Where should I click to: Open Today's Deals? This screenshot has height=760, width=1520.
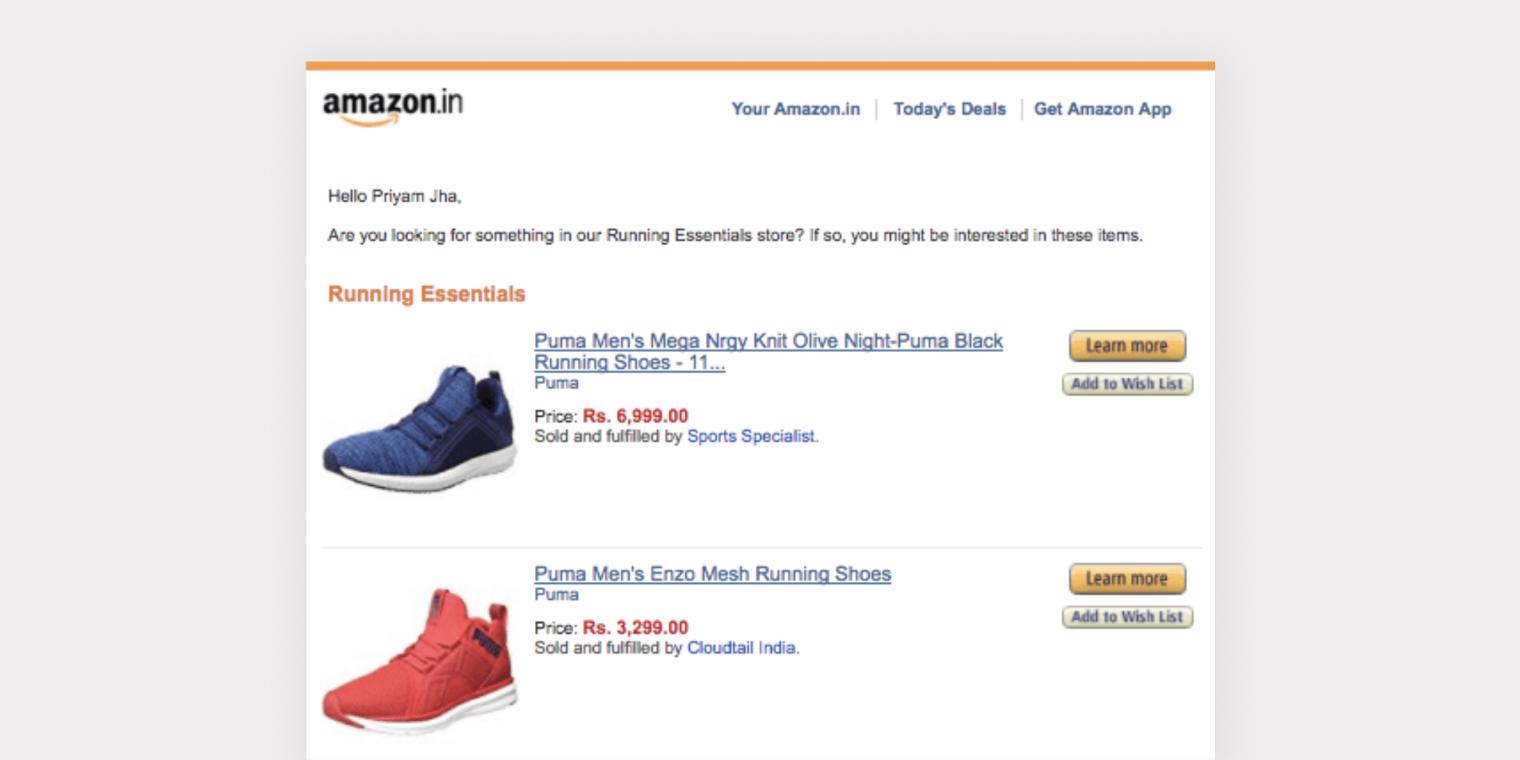point(949,109)
